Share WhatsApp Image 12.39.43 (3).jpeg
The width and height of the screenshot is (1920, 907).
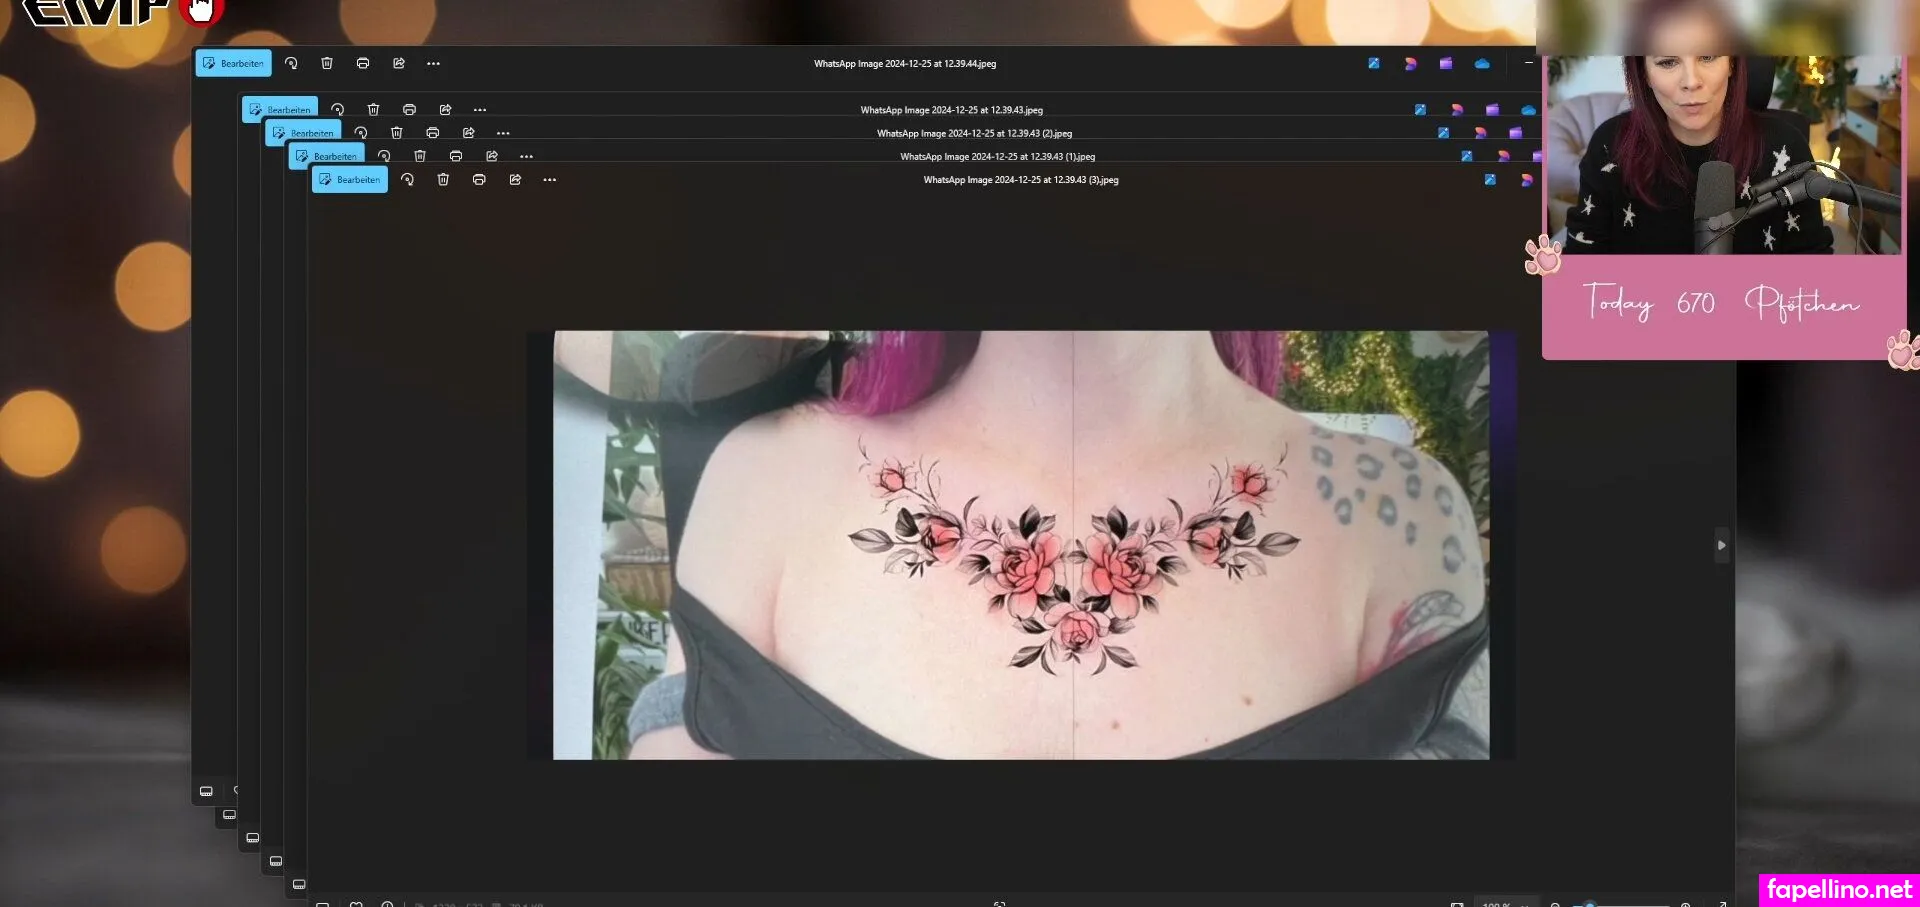point(515,180)
